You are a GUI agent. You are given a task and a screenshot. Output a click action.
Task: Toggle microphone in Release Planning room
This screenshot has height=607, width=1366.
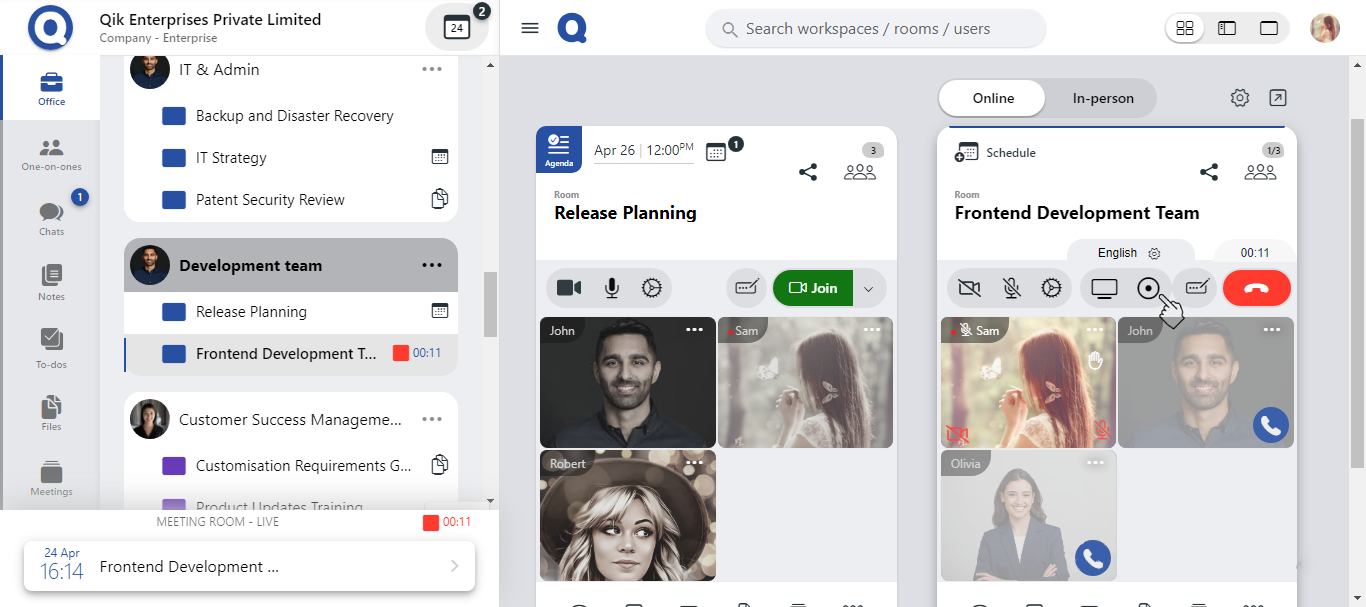click(x=612, y=288)
